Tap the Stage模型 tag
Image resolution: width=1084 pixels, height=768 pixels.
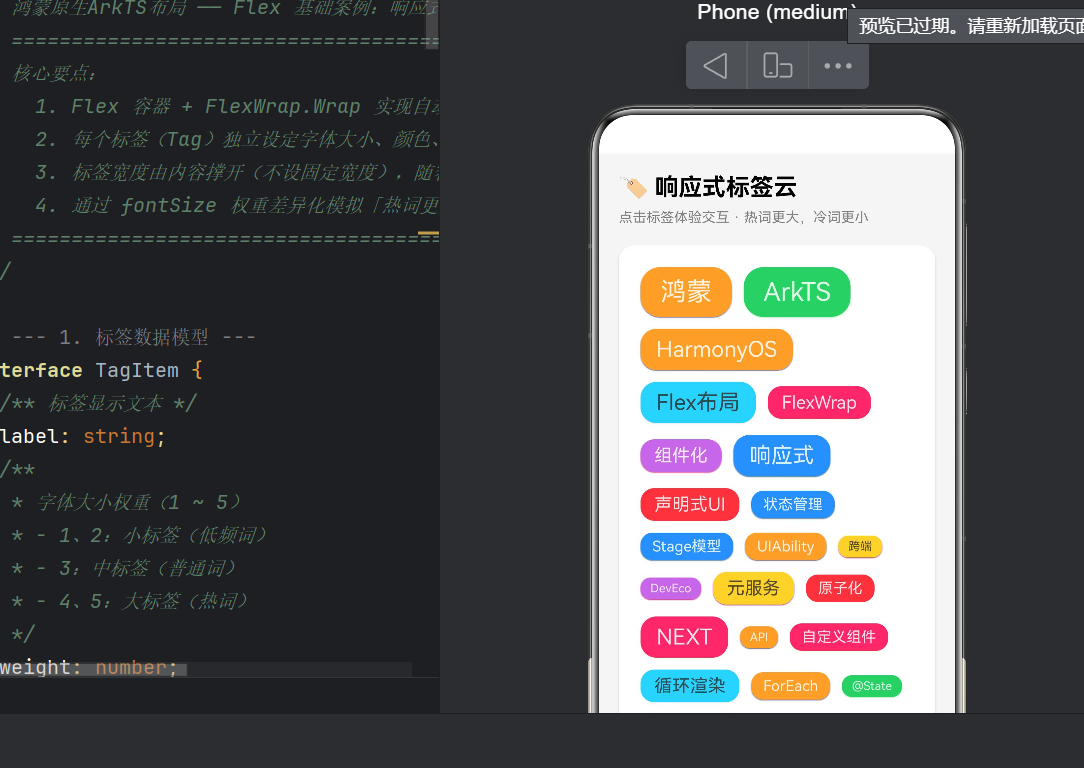(x=686, y=546)
